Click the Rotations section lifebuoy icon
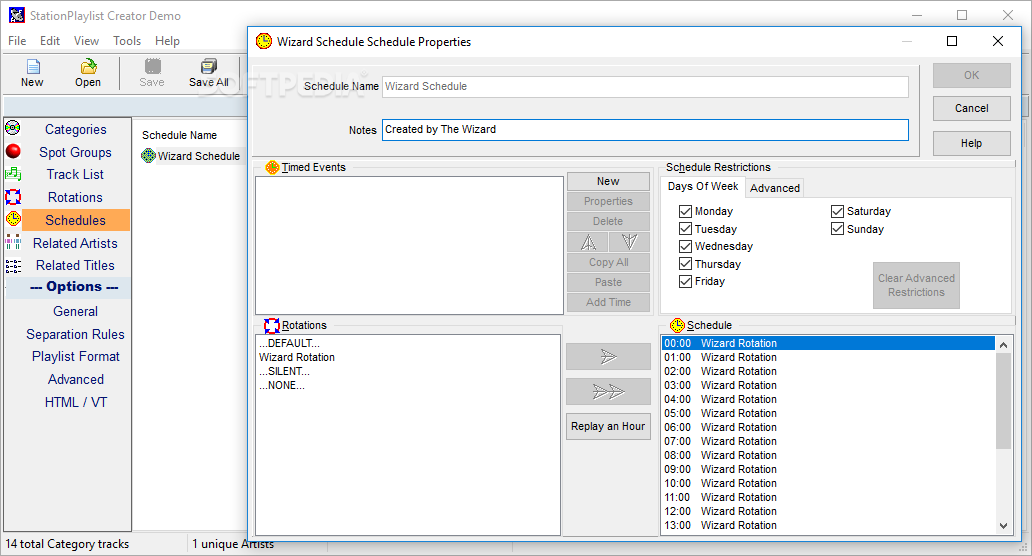This screenshot has height=556, width=1032. coord(272,326)
